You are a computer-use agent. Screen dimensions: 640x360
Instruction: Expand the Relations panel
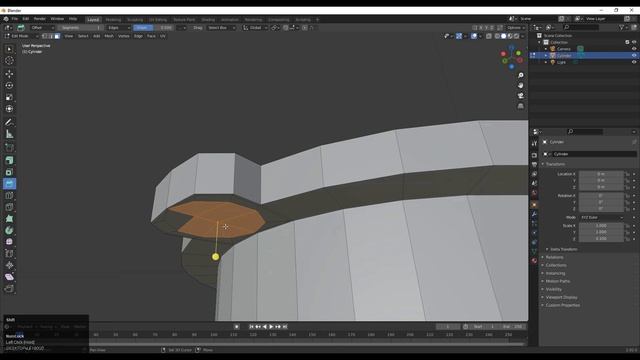point(554,257)
